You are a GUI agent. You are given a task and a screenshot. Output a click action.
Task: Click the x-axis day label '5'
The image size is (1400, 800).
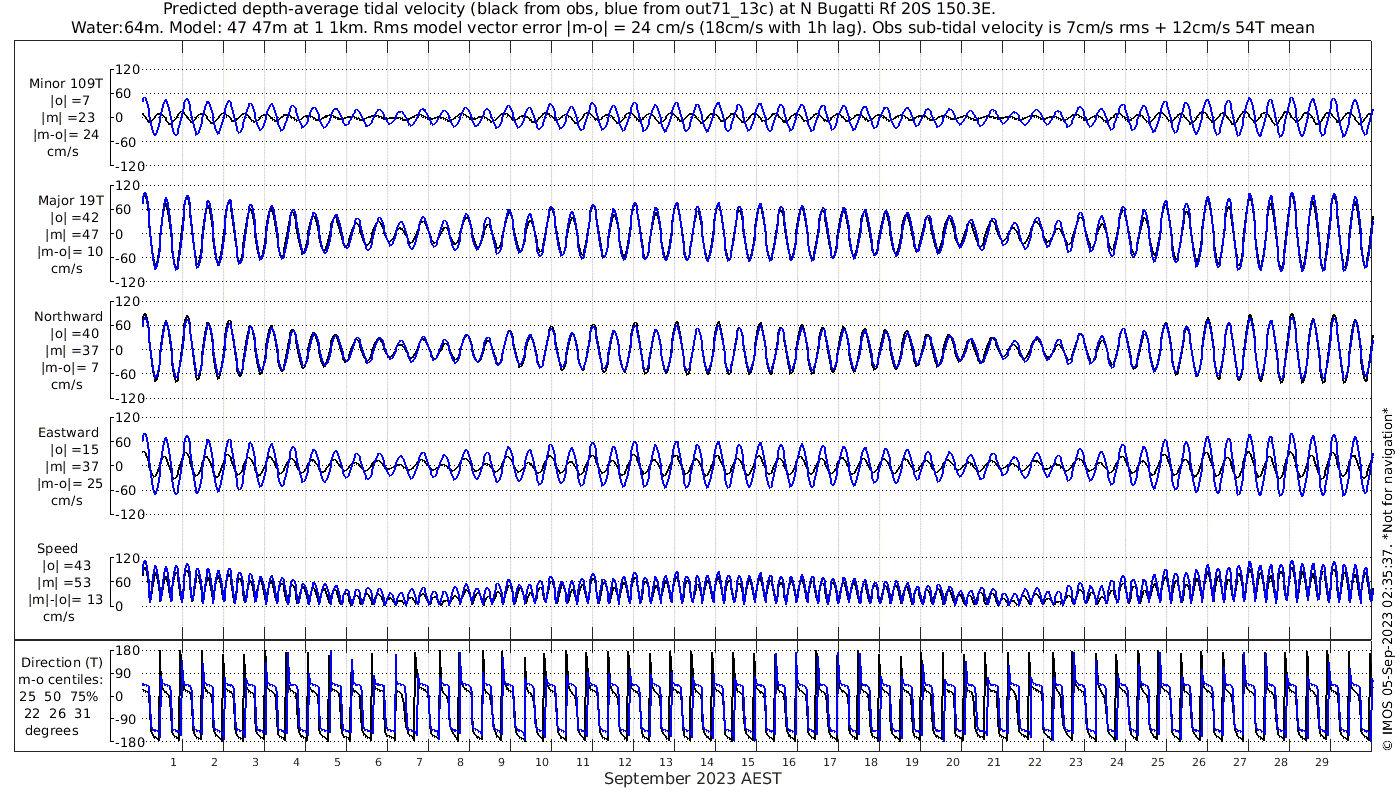(337, 762)
